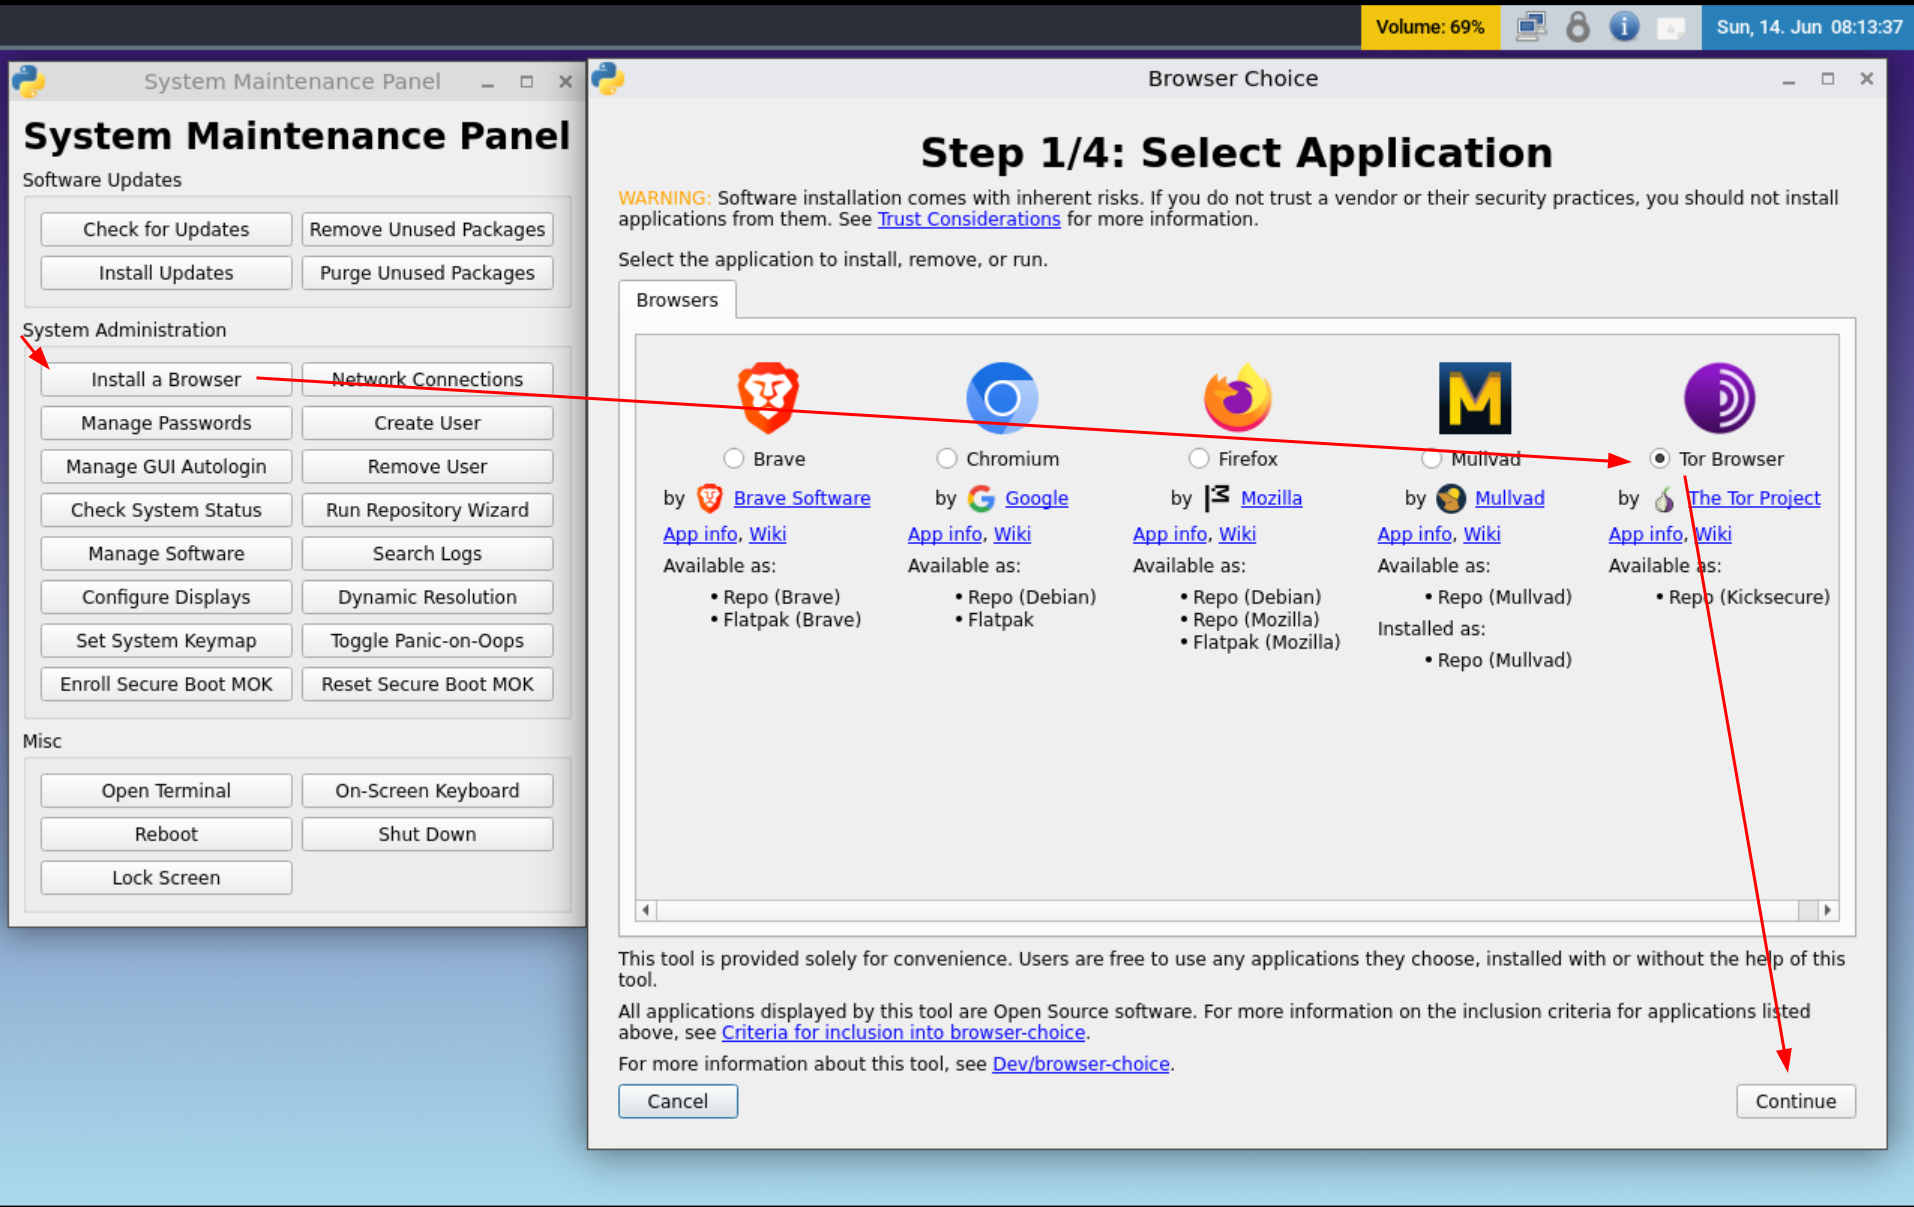Open App info link for Firefox
This screenshot has height=1207, width=1914.
(x=1170, y=534)
